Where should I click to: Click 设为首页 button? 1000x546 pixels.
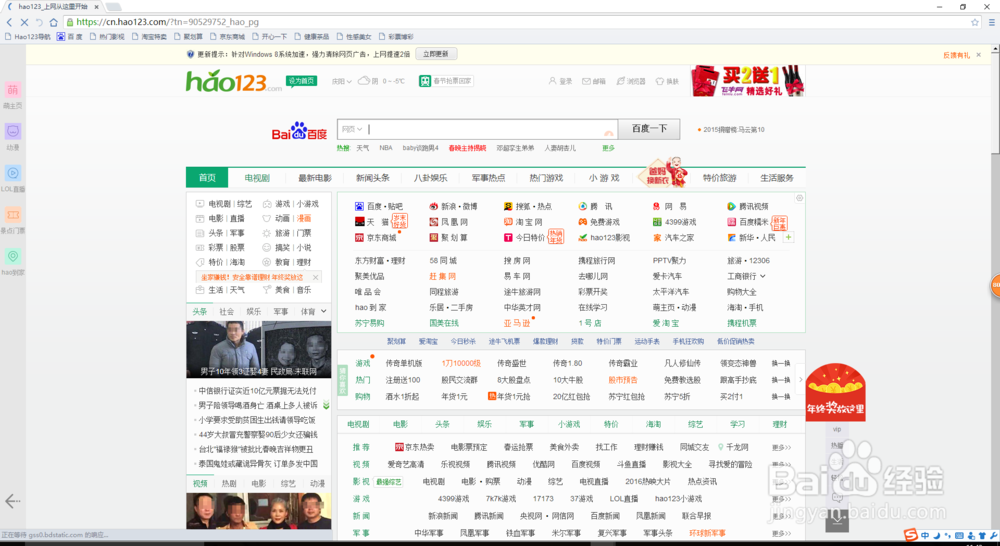click(301, 81)
